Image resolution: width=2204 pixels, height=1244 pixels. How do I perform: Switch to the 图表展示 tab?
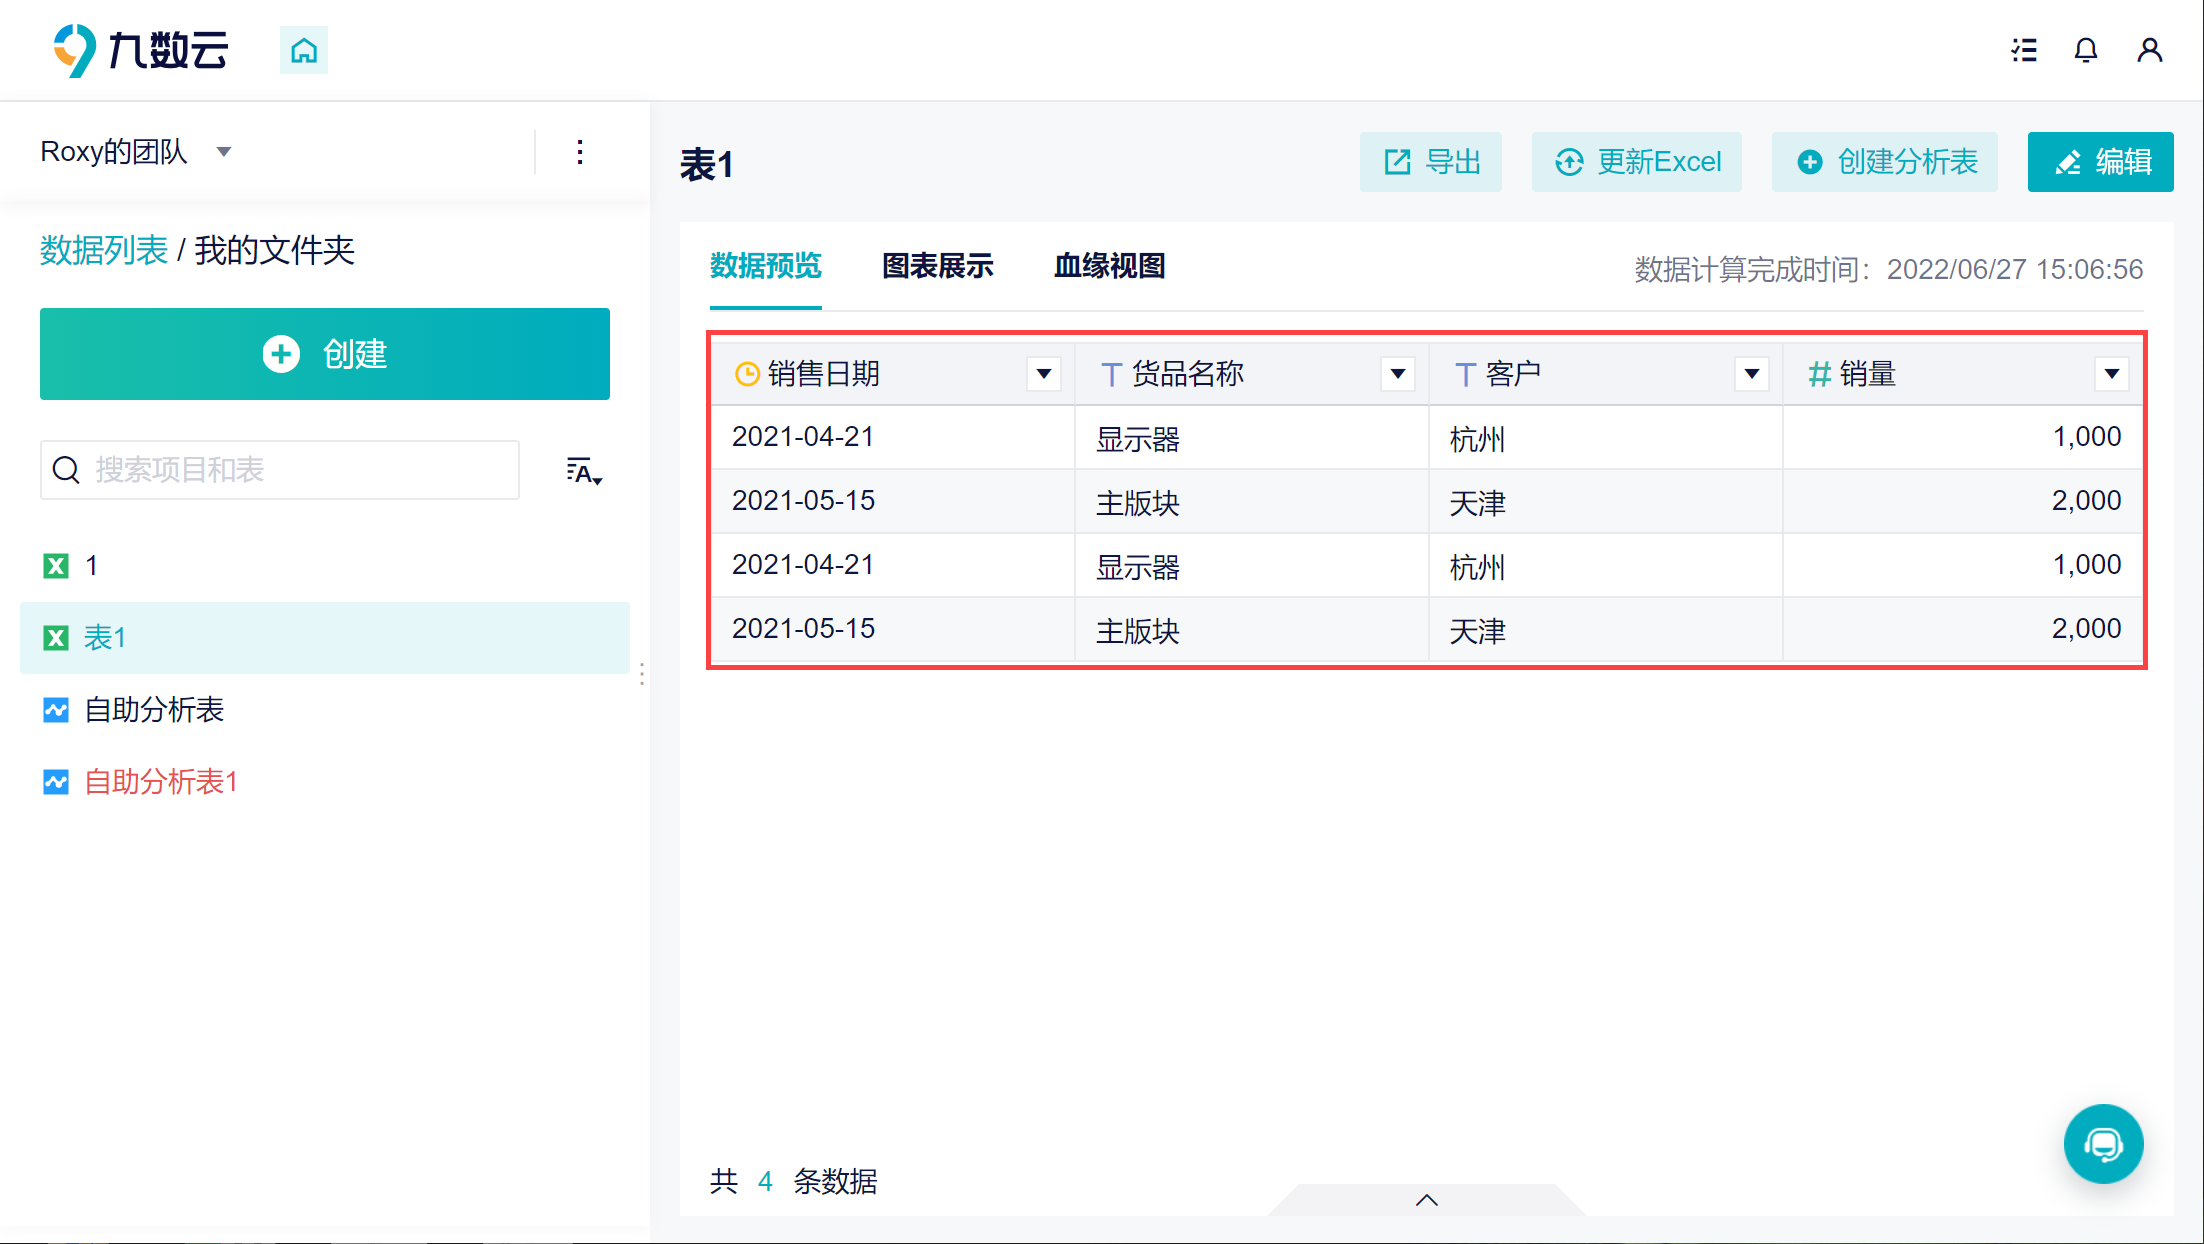[938, 266]
